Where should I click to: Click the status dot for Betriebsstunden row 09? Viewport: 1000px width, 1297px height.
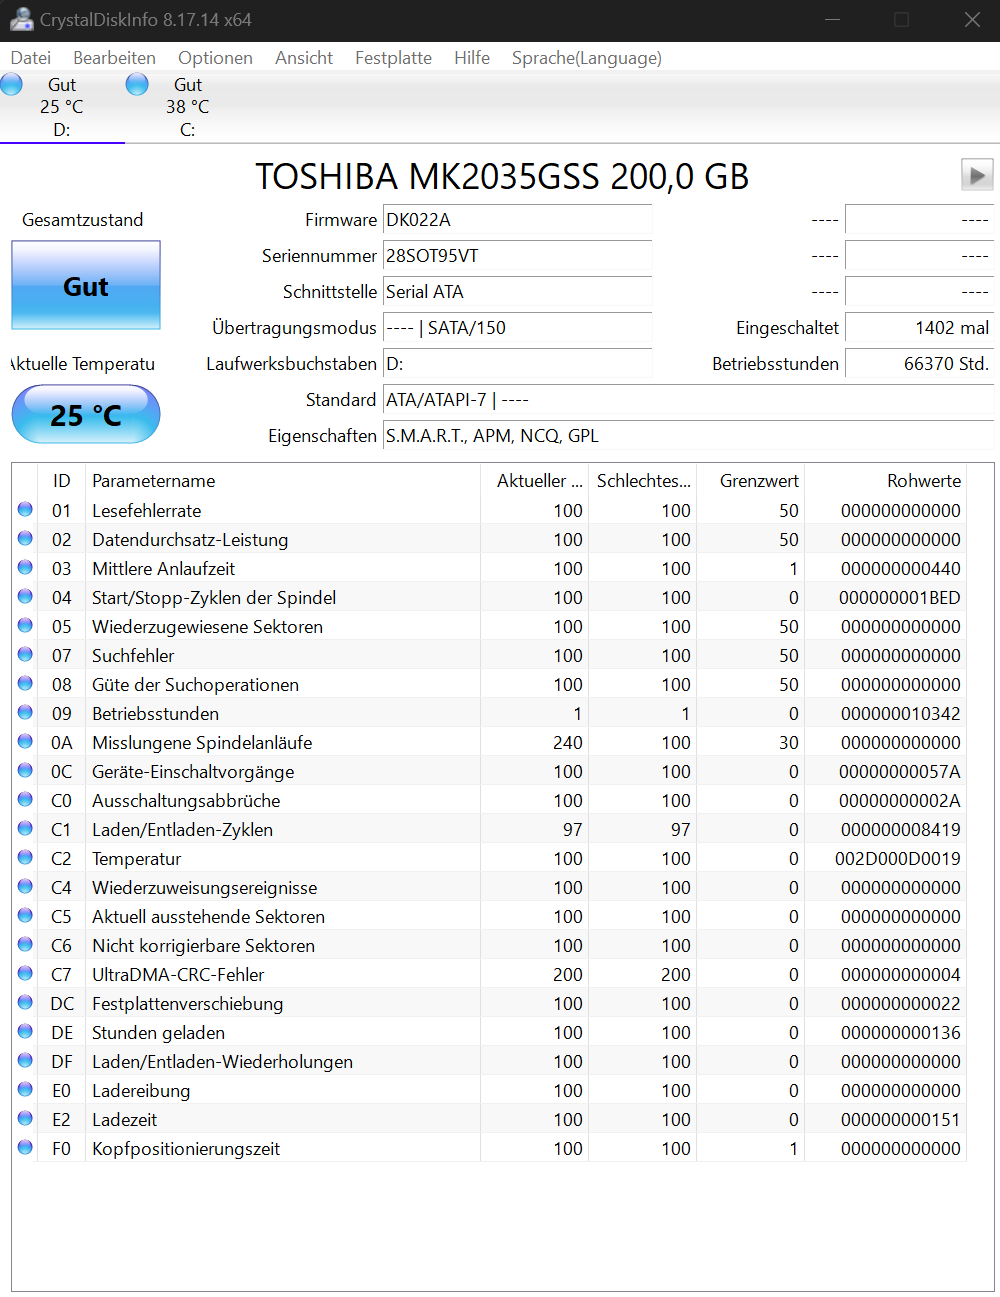tap(25, 712)
